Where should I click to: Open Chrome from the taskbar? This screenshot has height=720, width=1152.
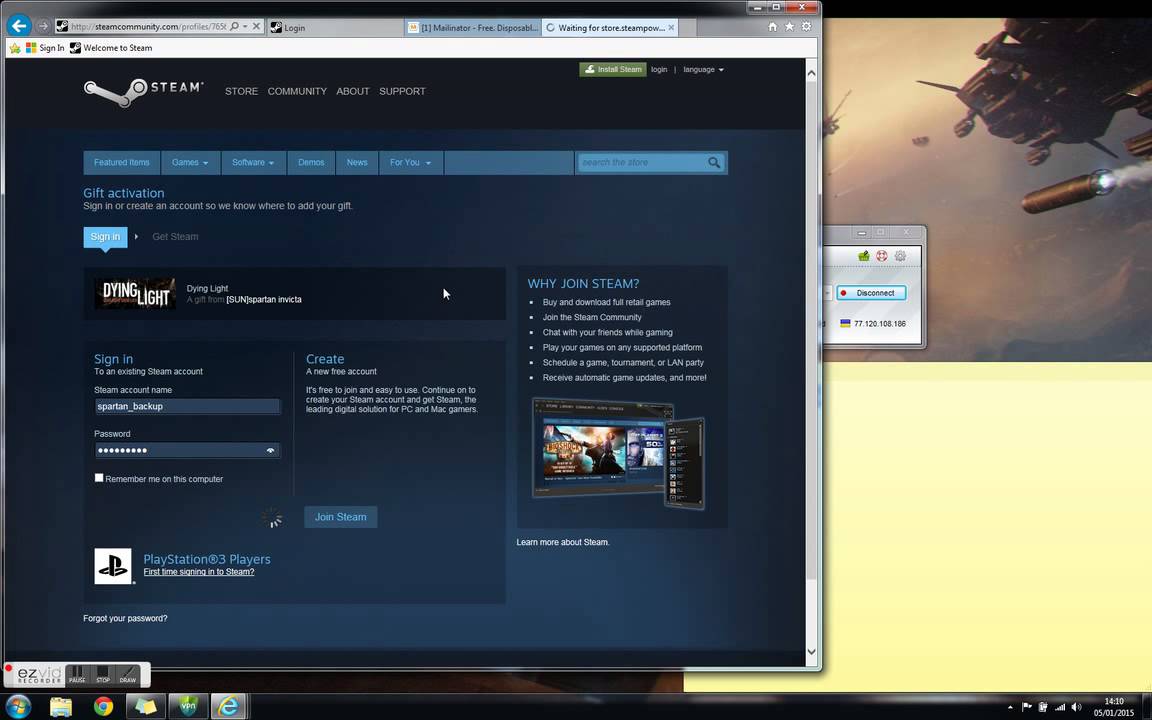(104, 707)
